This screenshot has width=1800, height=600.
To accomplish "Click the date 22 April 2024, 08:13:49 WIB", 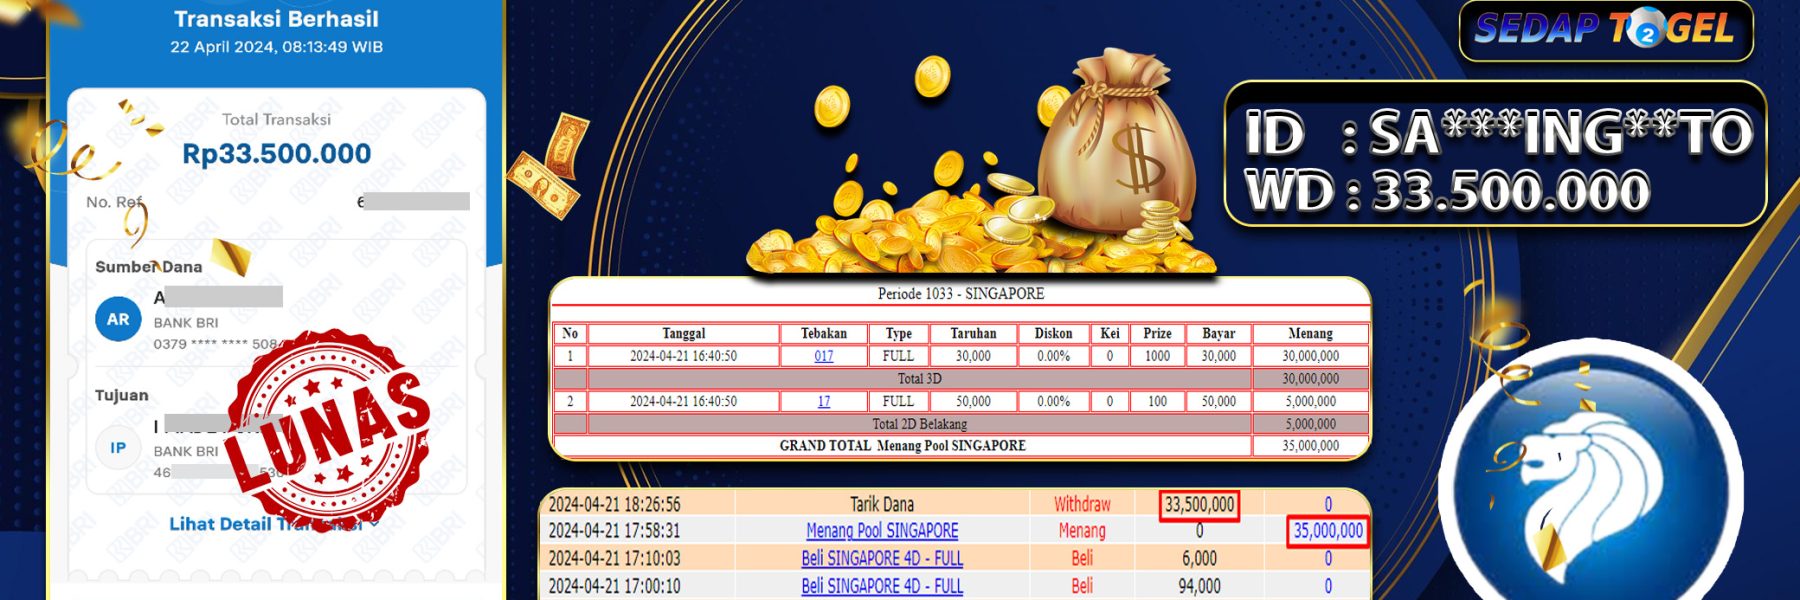I will coord(276,47).
